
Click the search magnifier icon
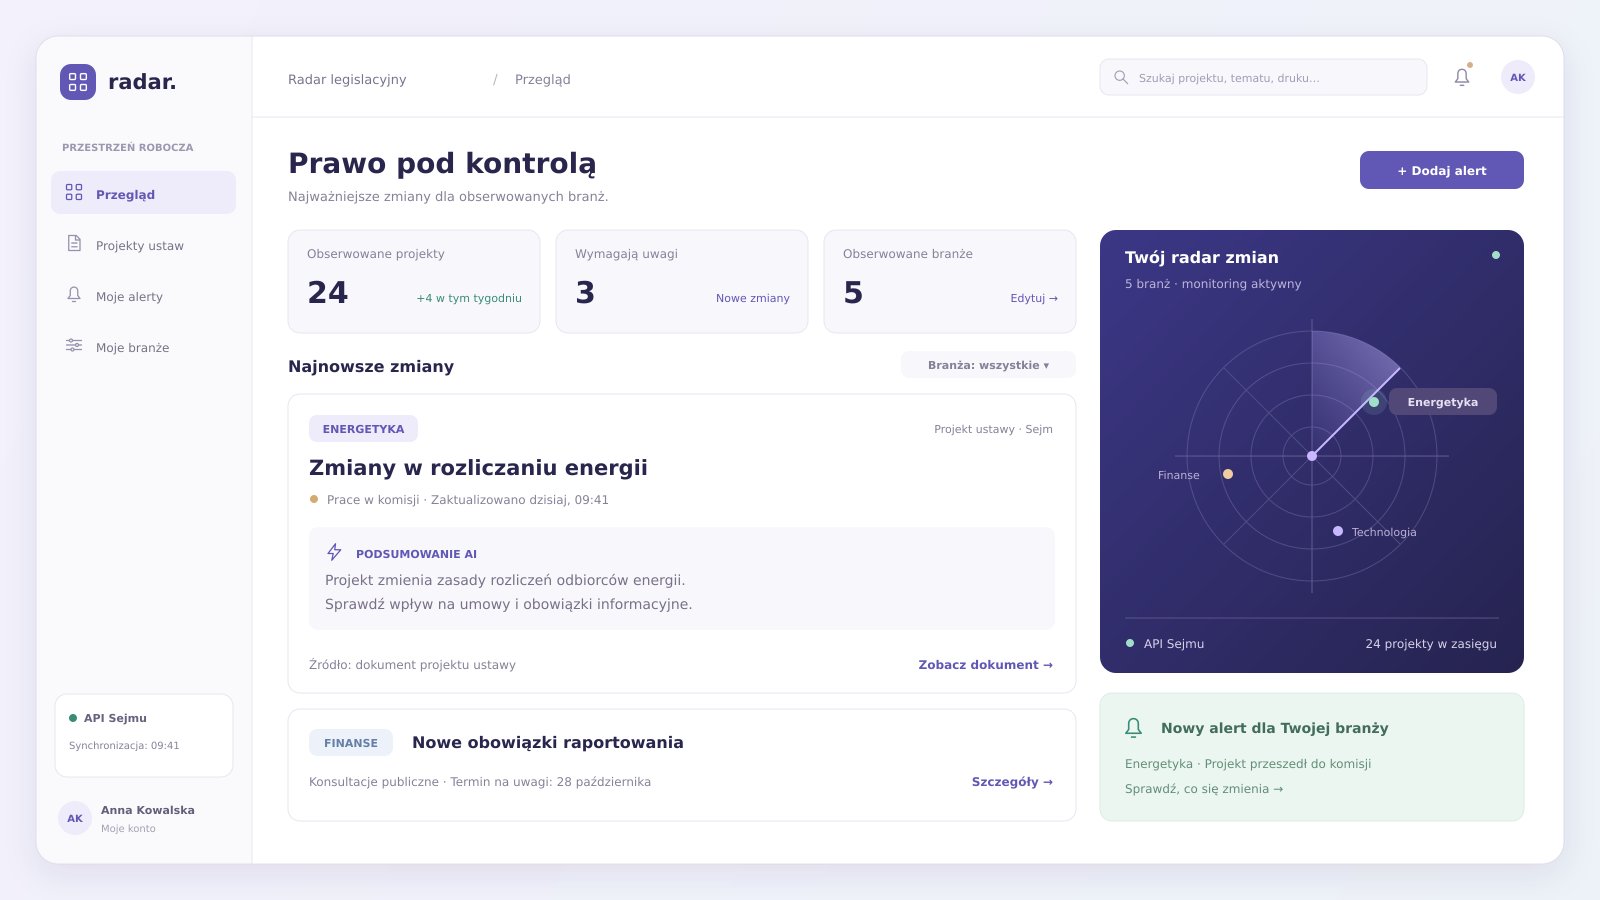coord(1121,77)
